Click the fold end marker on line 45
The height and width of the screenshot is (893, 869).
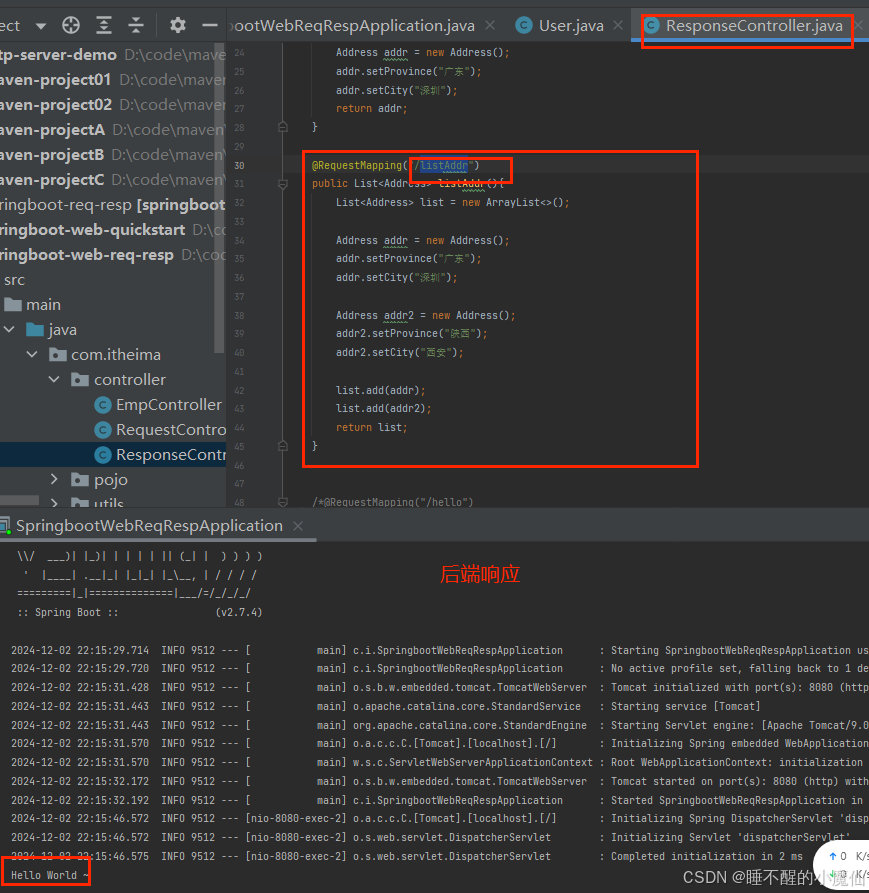pyautogui.click(x=282, y=446)
